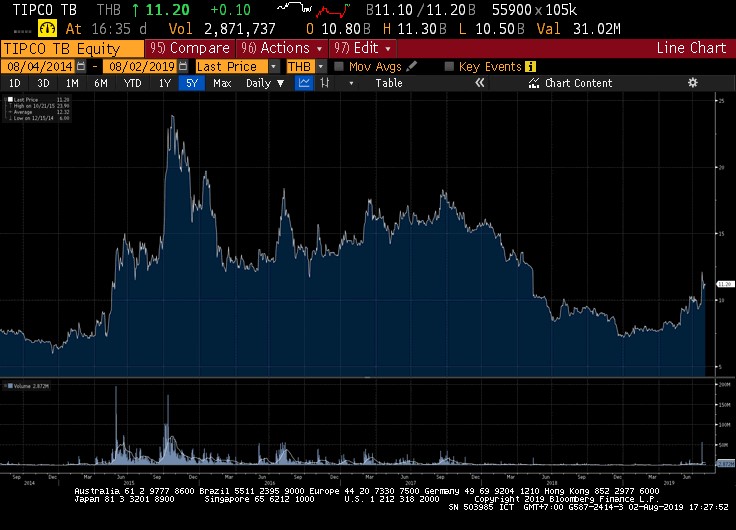This screenshot has width=736, height=530.
Task: Click the At 16:35 time stamp
Action: [106, 29]
